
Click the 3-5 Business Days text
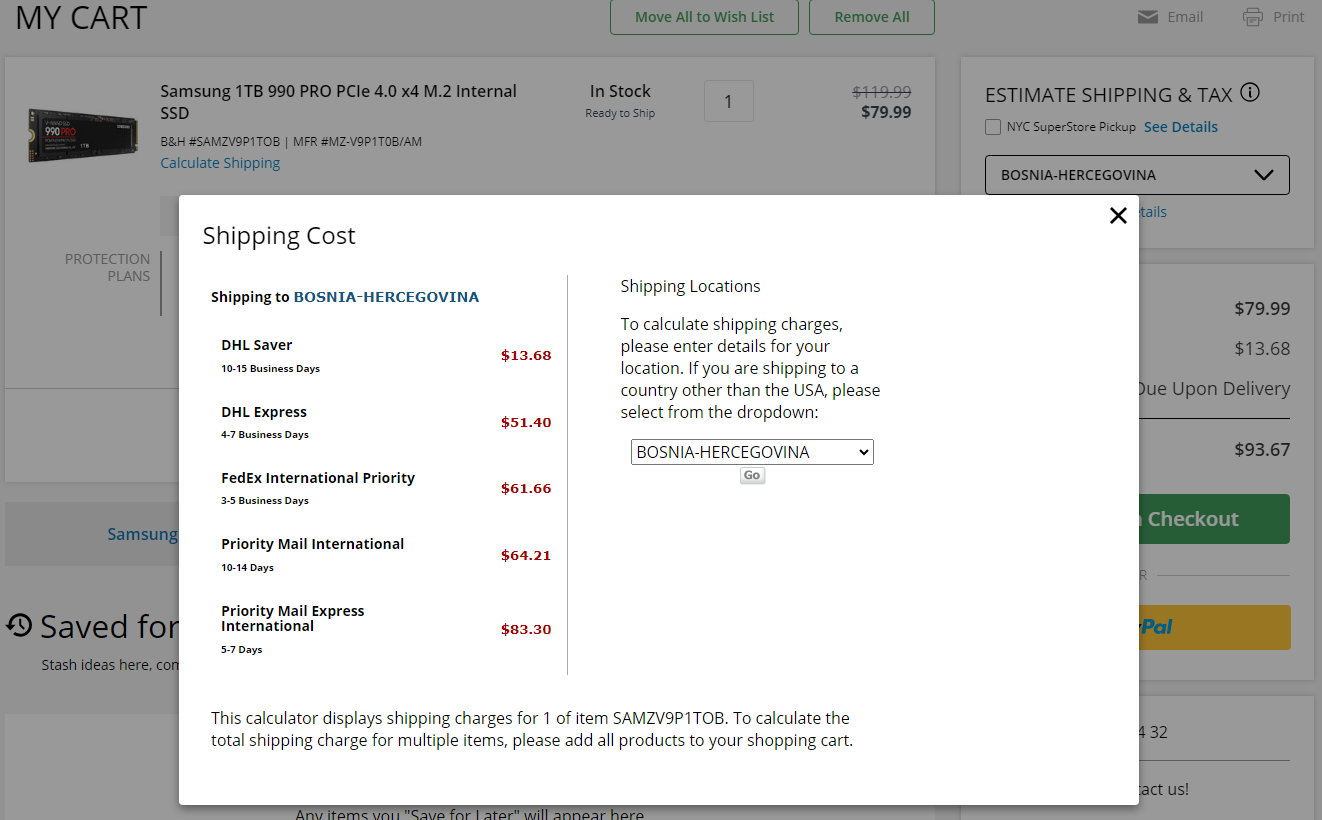265,500
